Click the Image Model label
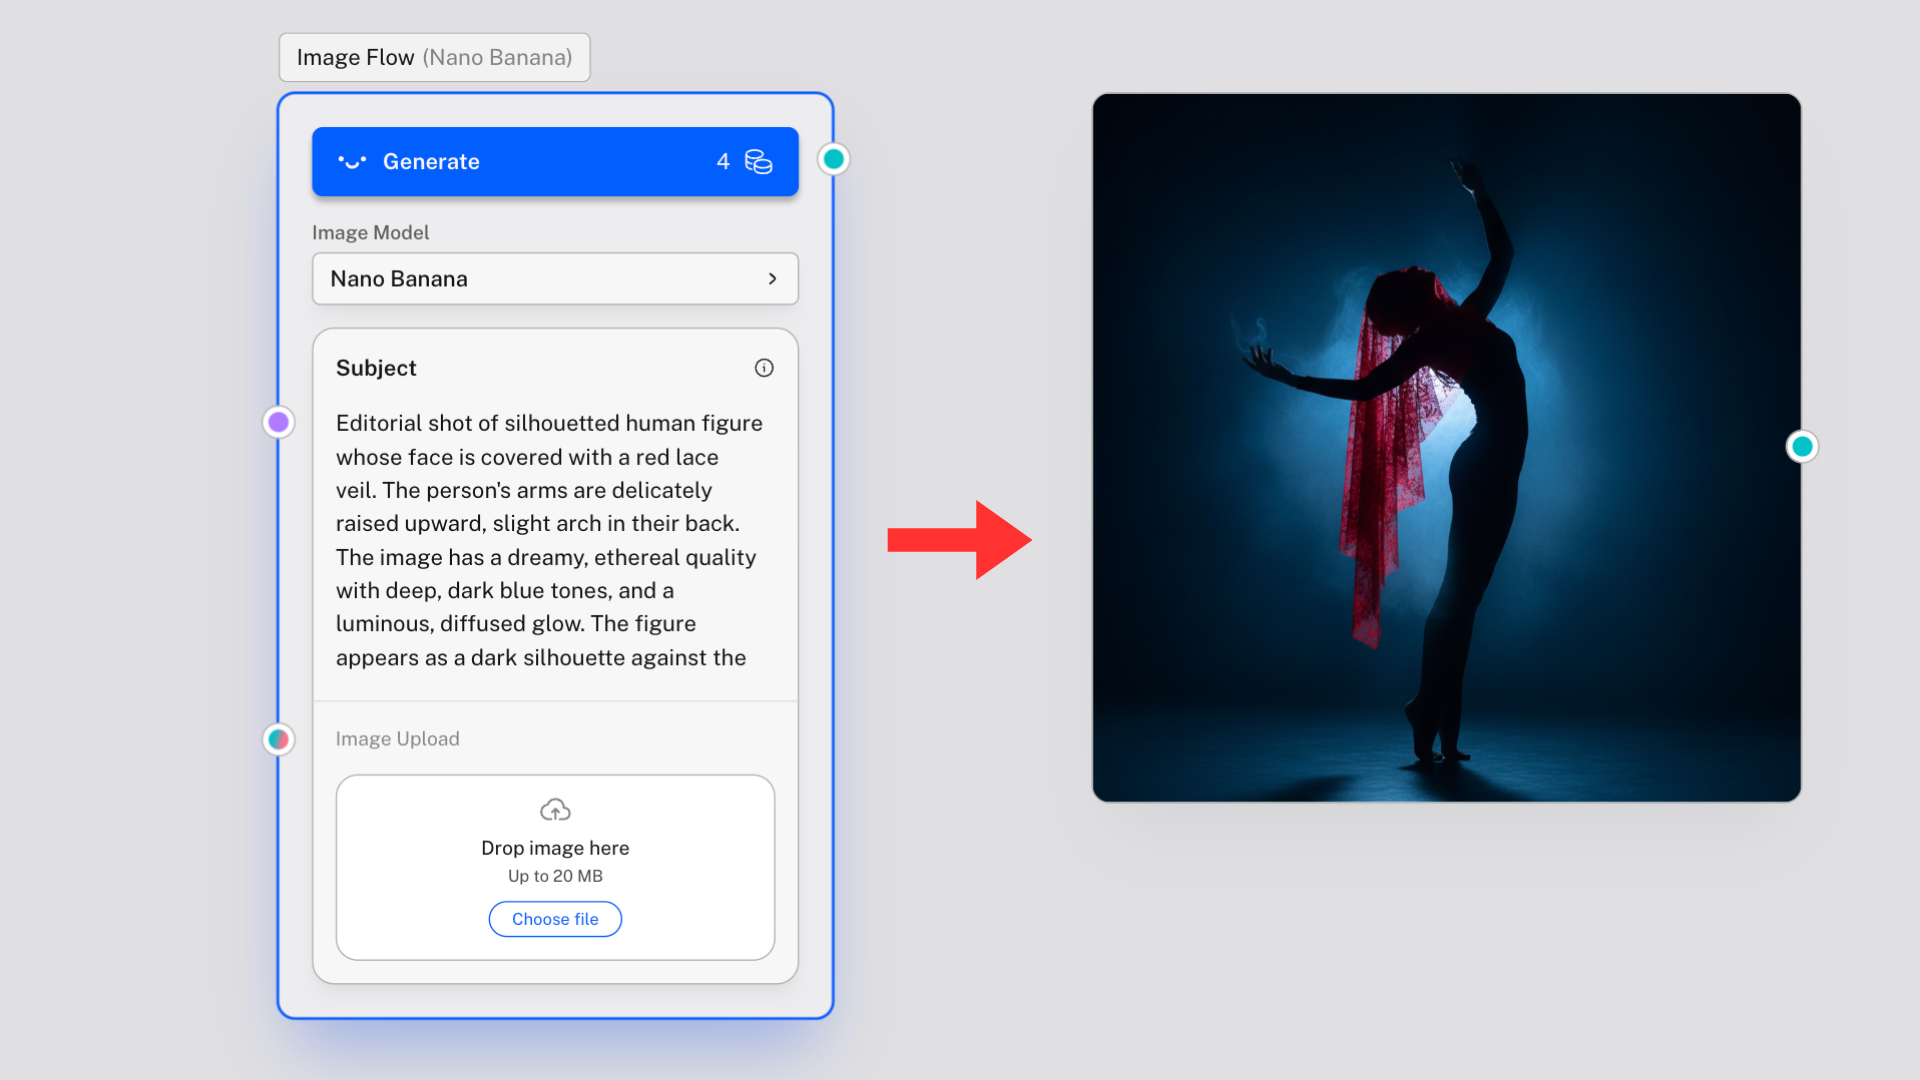 coord(371,232)
